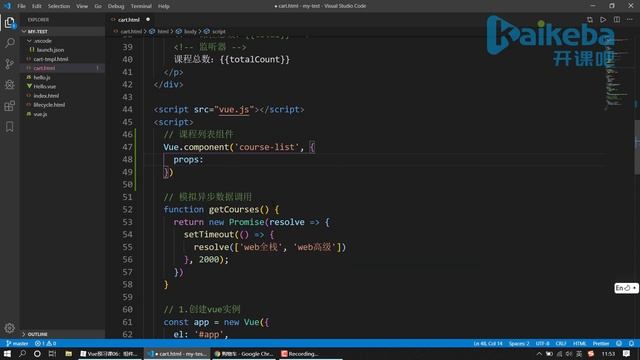
Task: Change the HTML language mode
Action: [x=579, y=343]
